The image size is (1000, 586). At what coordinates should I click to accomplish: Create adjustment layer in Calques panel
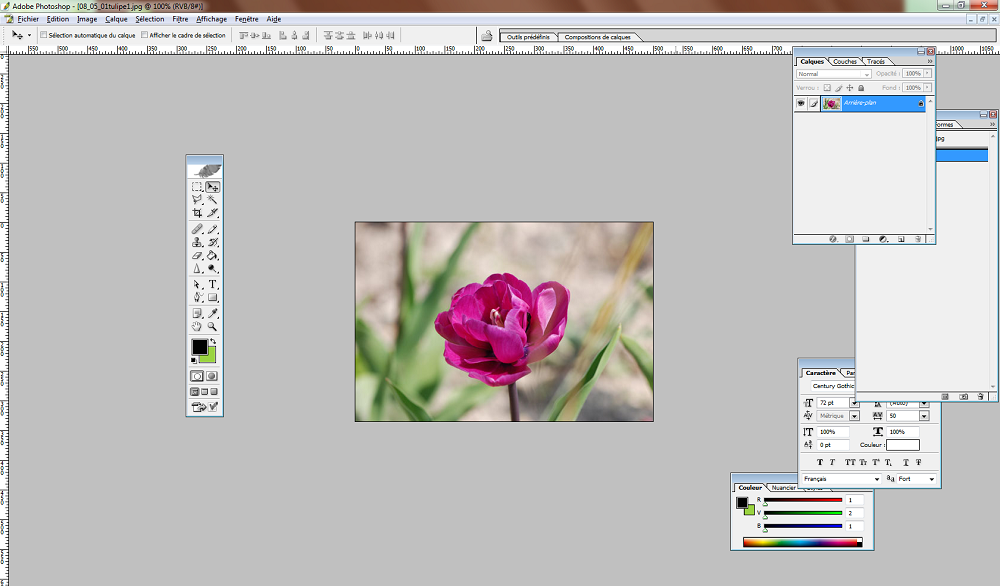883,239
